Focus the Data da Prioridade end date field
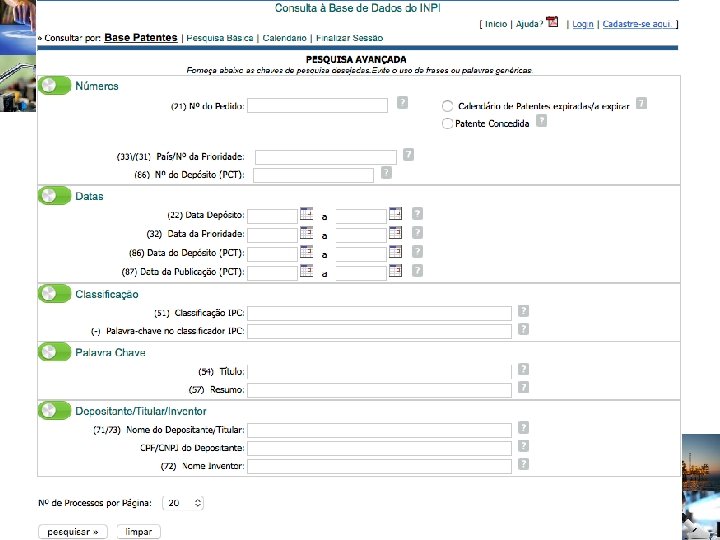 click(x=361, y=235)
